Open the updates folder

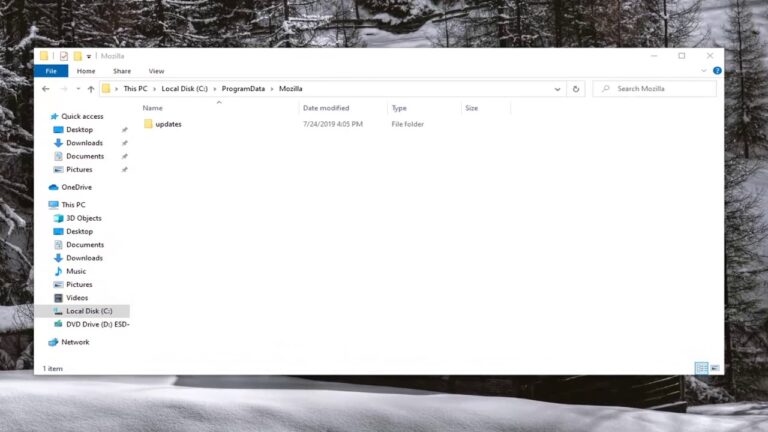(x=168, y=124)
